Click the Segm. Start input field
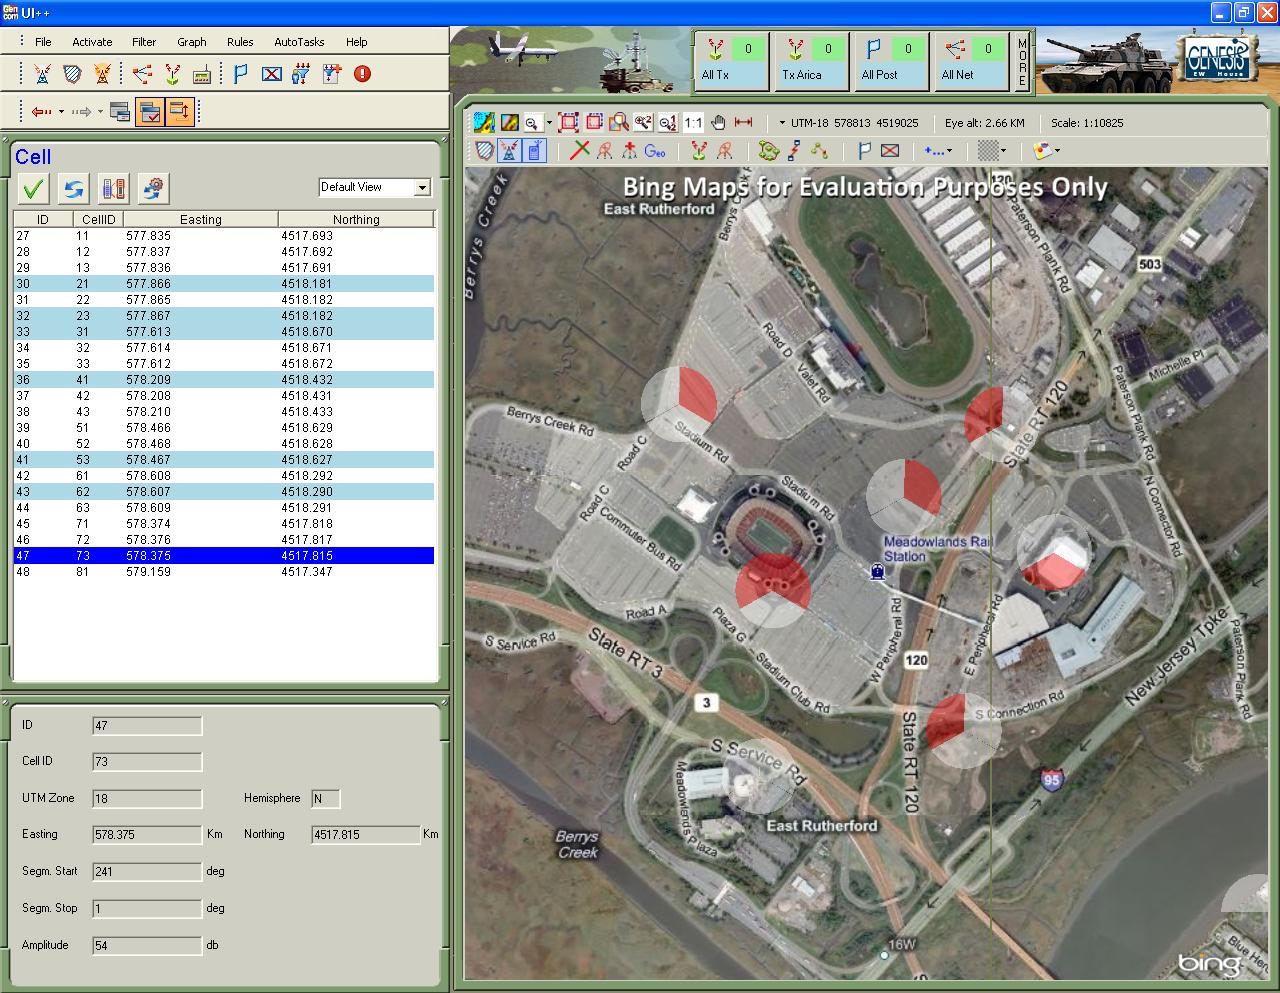This screenshot has height=993, width=1280. pyautogui.click(x=147, y=871)
